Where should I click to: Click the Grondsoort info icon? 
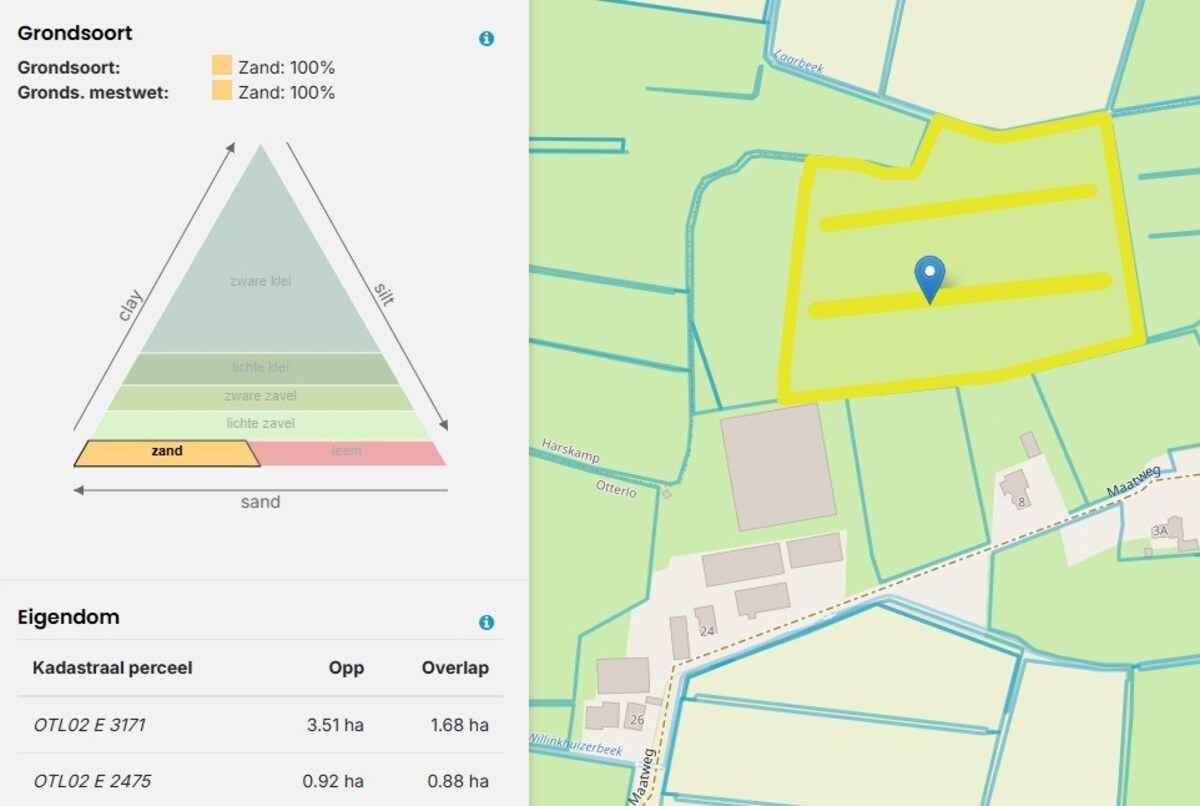click(486, 39)
